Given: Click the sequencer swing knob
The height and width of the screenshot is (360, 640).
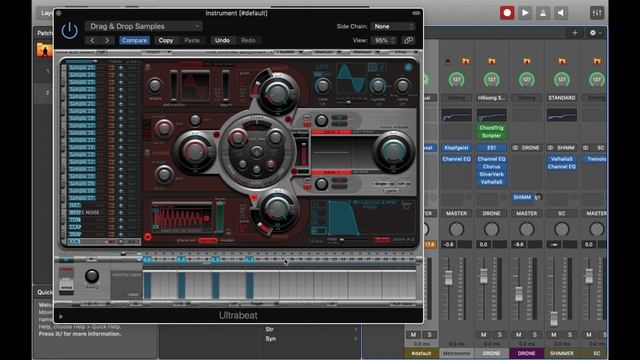Looking at the screenshot, I should [x=92, y=276].
